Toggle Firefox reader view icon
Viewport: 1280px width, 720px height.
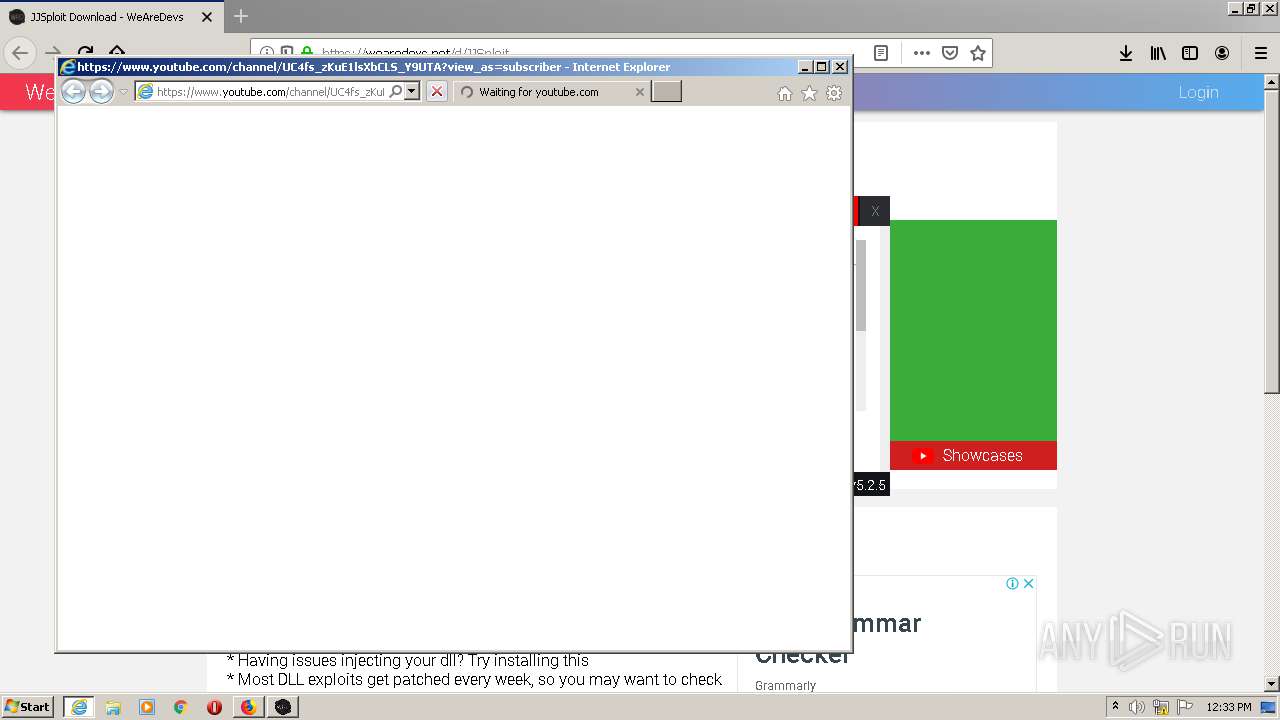click(x=881, y=53)
